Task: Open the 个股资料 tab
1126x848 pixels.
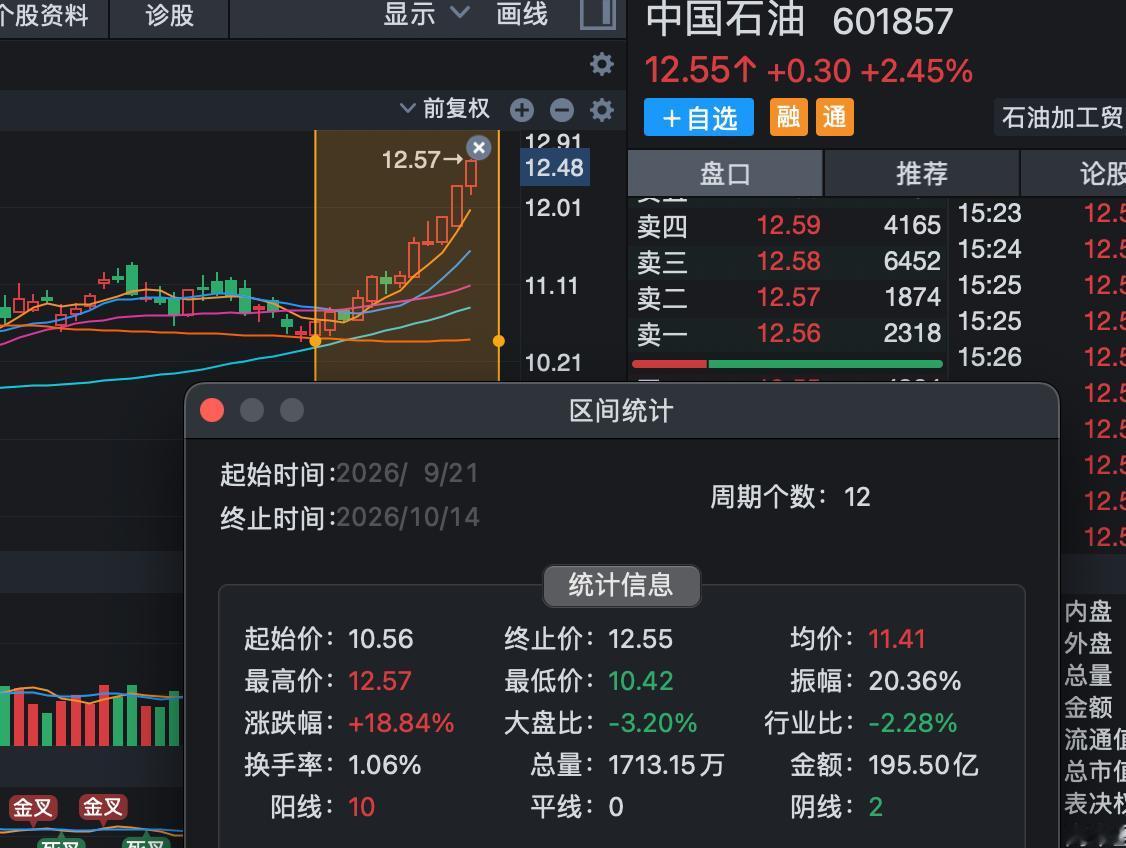Action: click(x=44, y=16)
